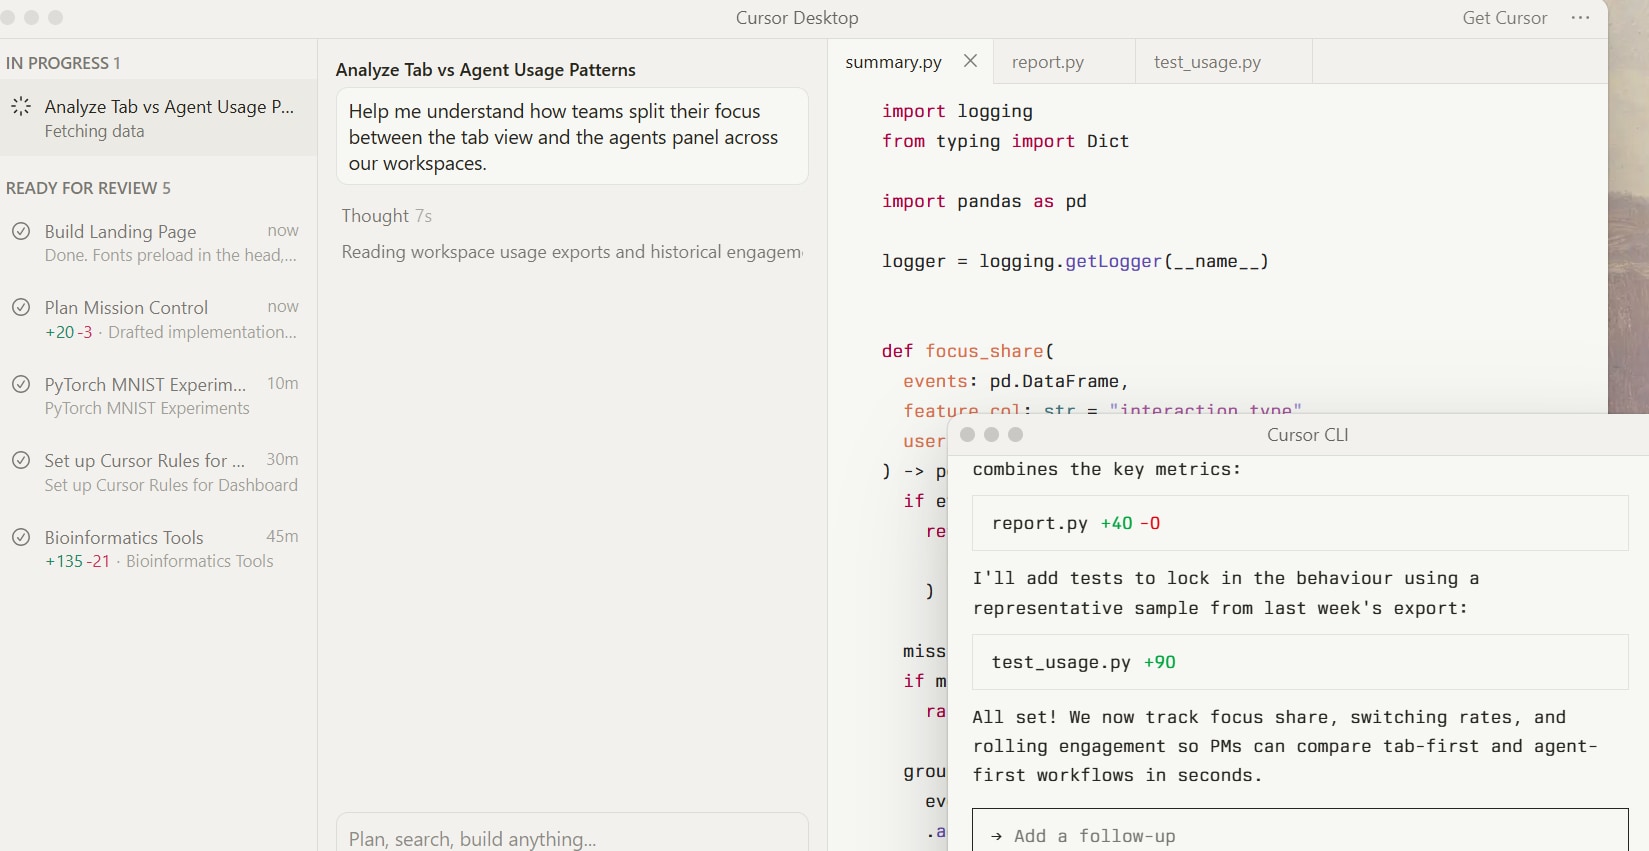Click the checkmark icon for Plan Mission Control
The width and height of the screenshot is (1649, 851).
(21, 307)
